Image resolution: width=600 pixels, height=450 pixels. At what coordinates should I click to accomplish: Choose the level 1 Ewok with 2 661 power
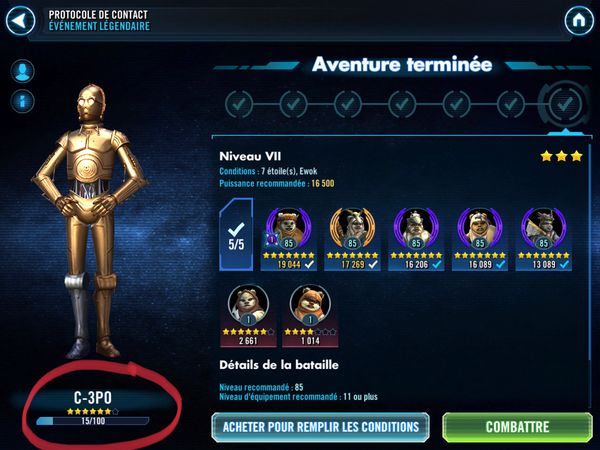tap(248, 315)
